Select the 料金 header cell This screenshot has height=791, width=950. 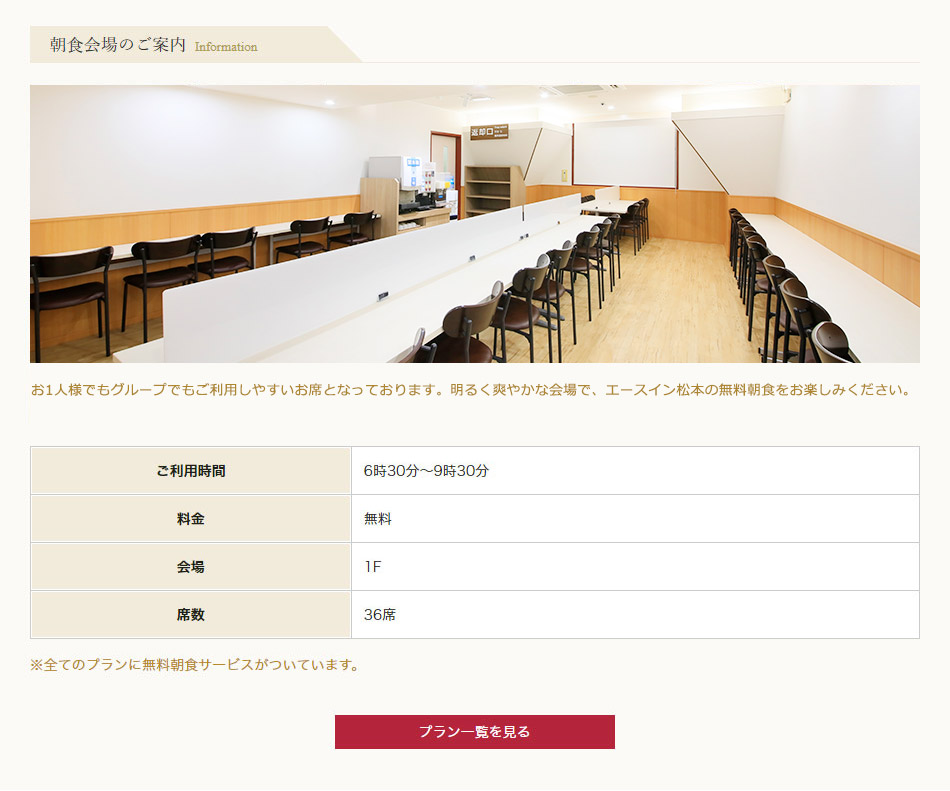pyautogui.click(x=191, y=518)
